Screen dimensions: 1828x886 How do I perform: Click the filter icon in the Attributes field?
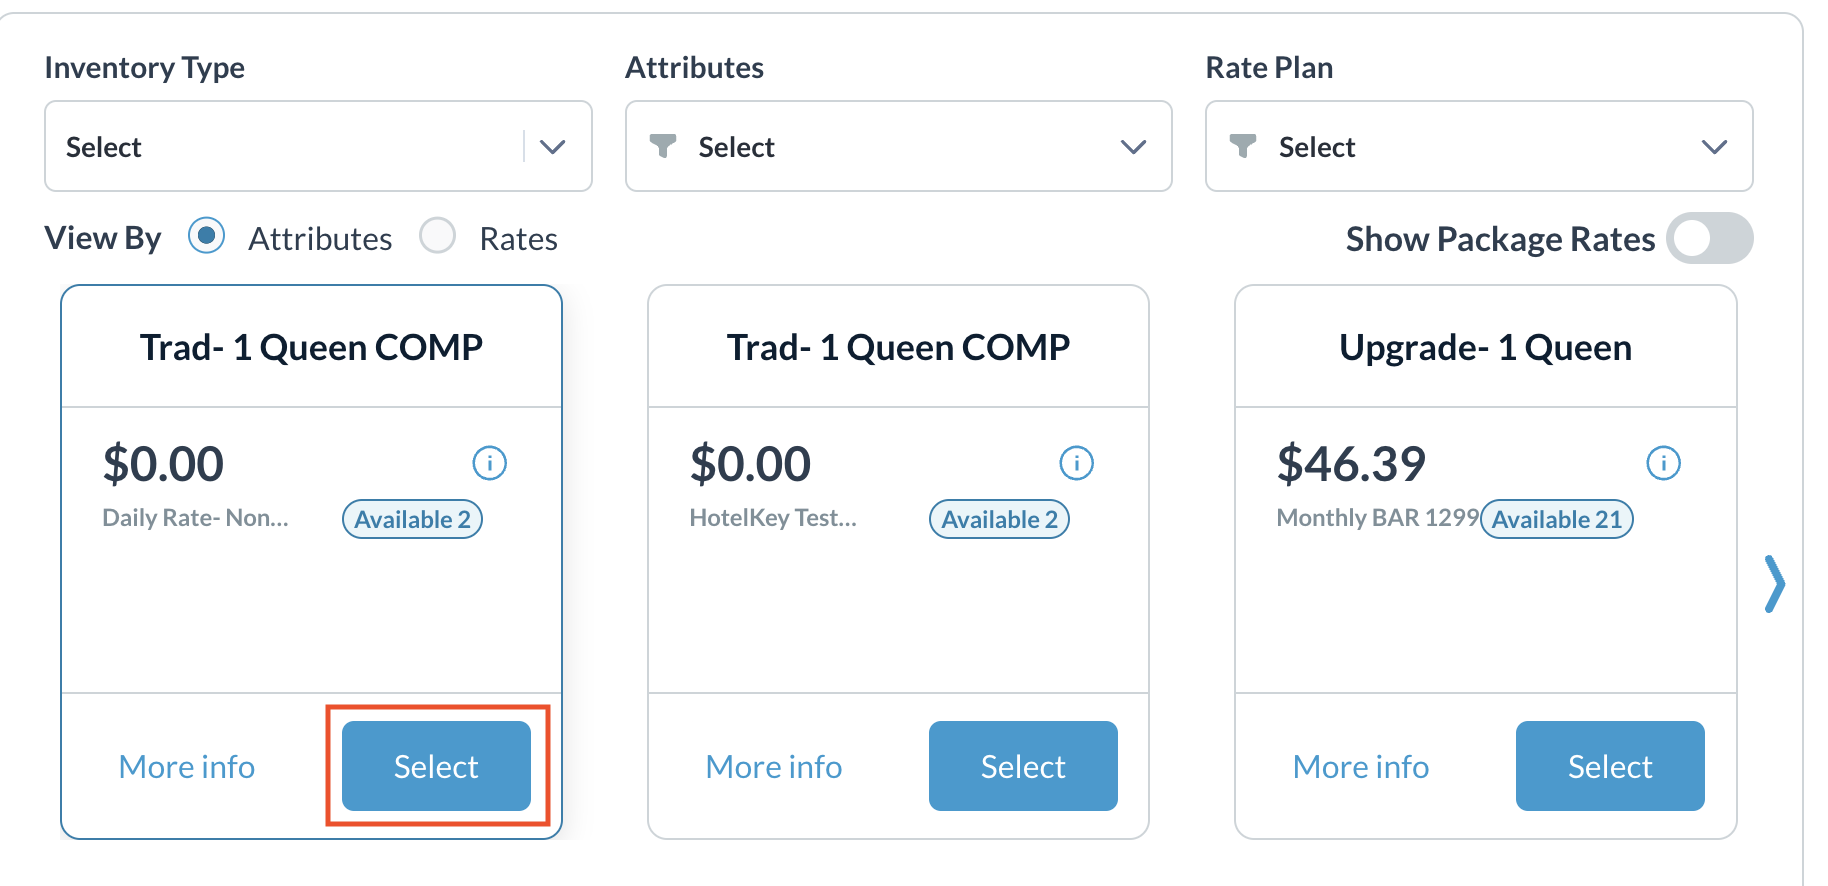click(661, 146)
